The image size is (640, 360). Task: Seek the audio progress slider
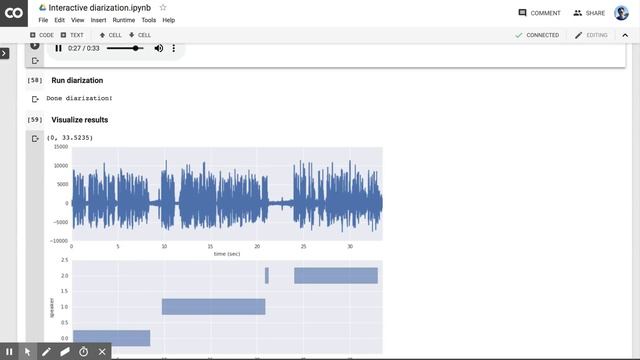point(125,48)
